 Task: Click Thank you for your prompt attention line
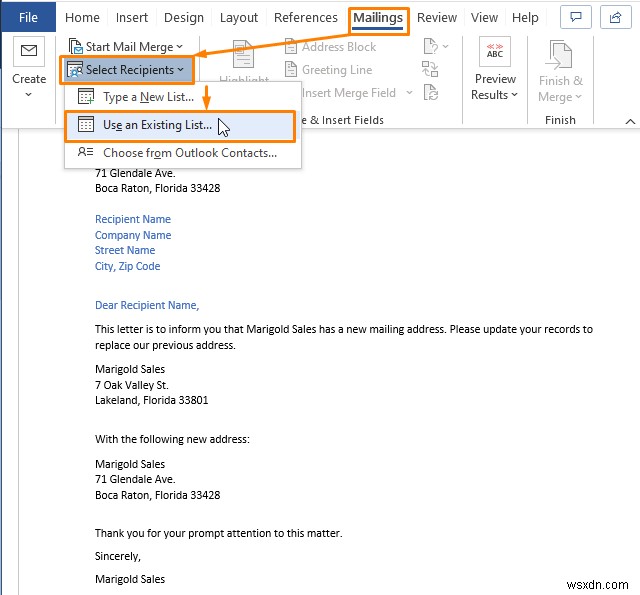(219, 533)
